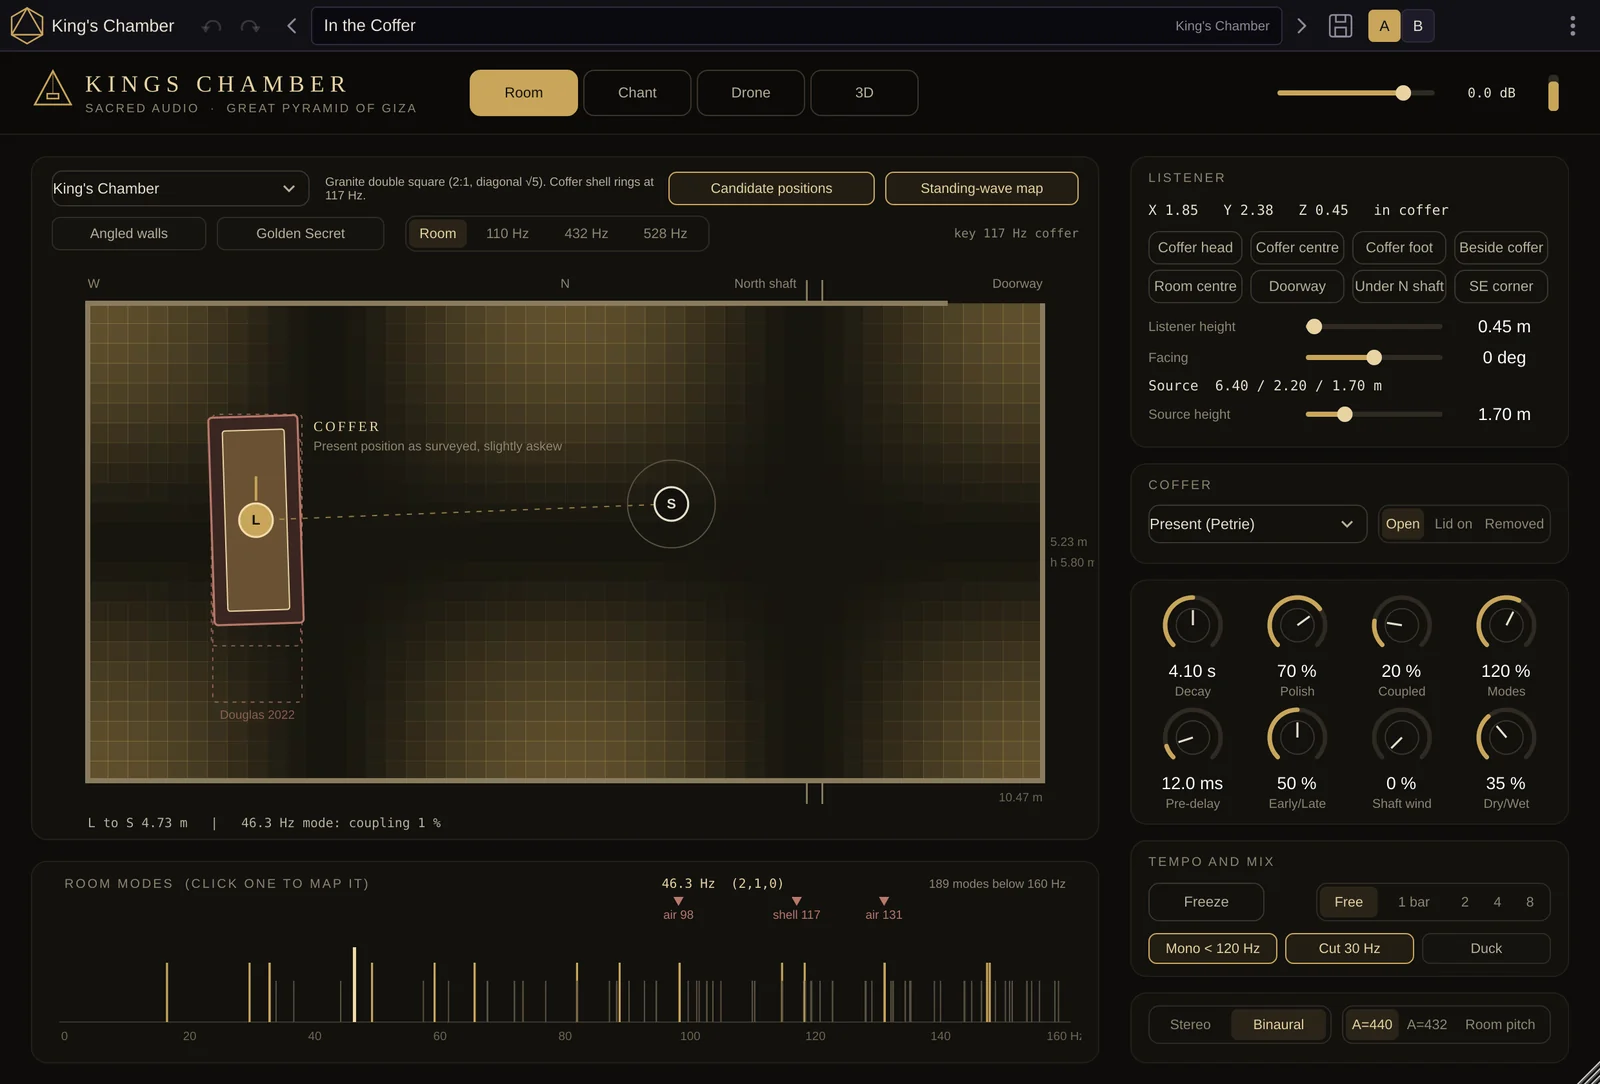Click the Listener height slider handle
Image resolution: width=1600 pixels, height=1084 pixels.
coord(1314,327)
